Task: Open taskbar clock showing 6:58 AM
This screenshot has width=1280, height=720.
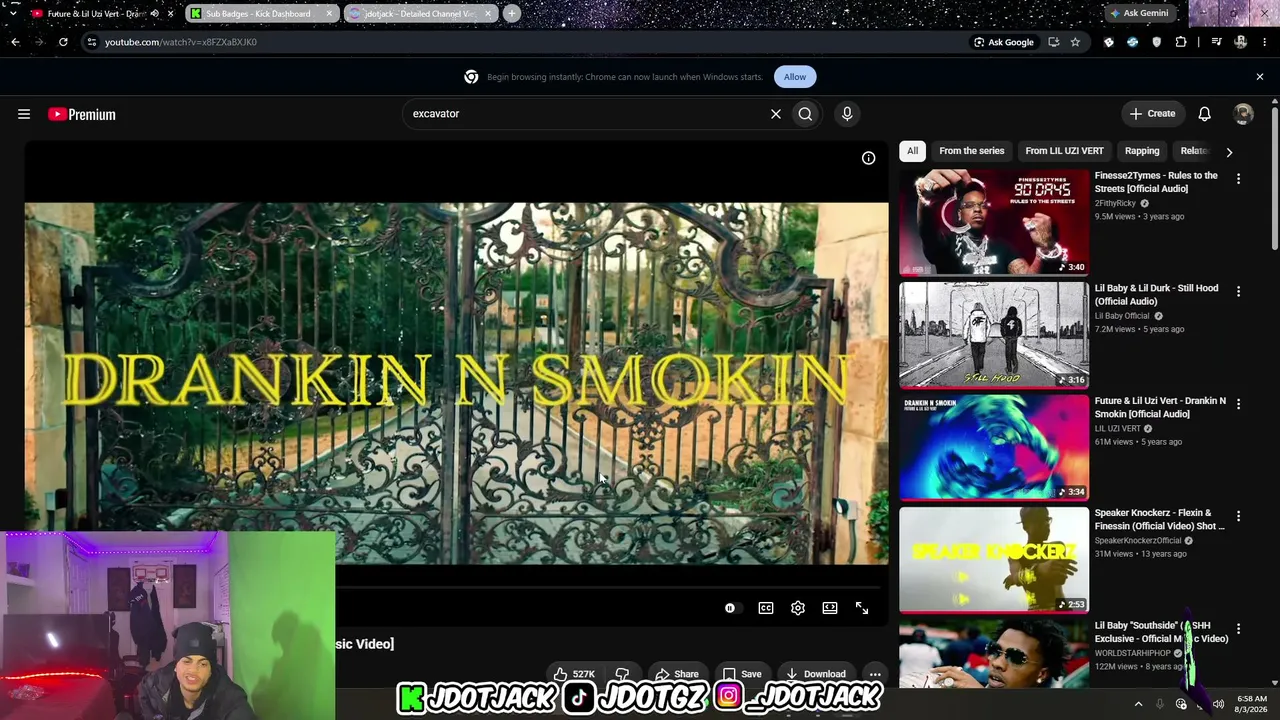Action: click(1252, 703)
